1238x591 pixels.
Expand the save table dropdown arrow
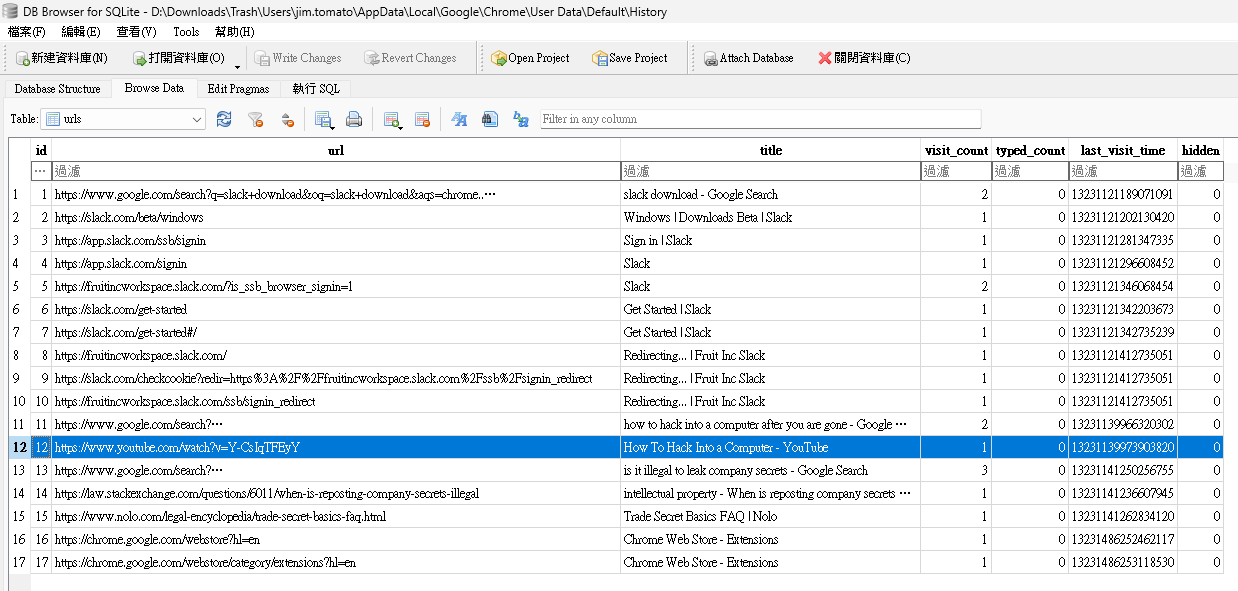(331, 126)
